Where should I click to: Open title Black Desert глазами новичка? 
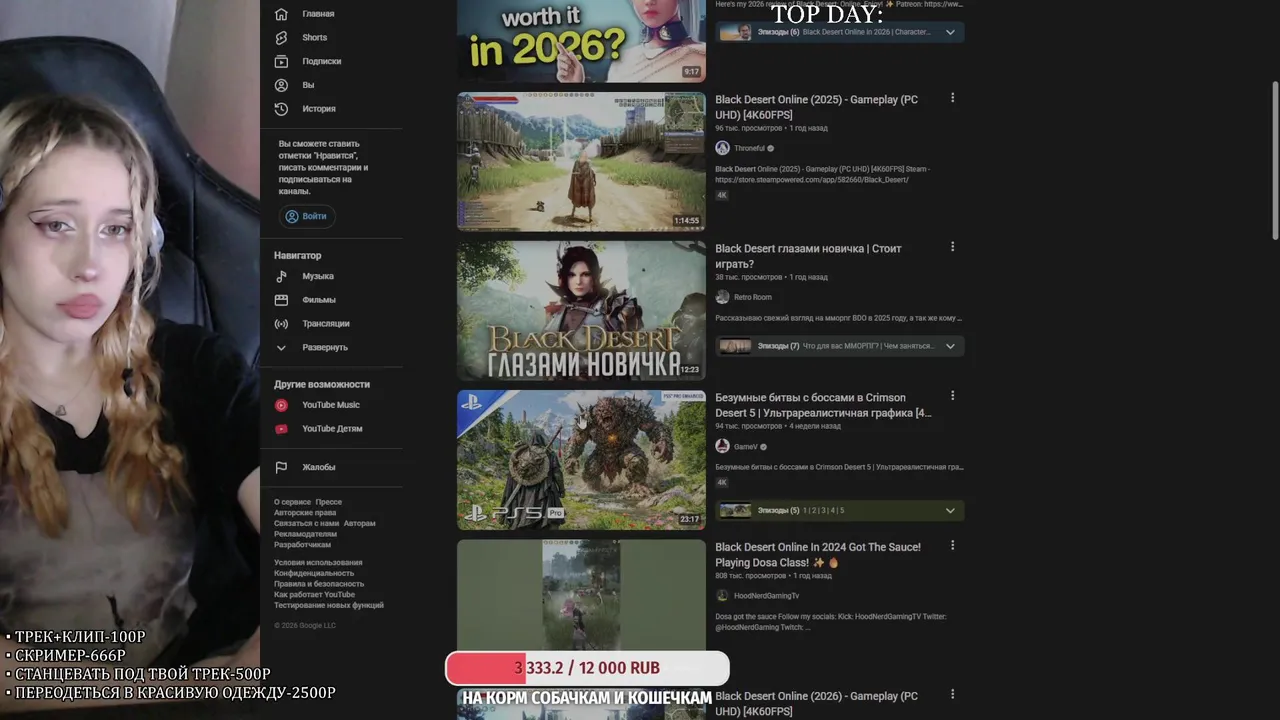coord(808,256)
